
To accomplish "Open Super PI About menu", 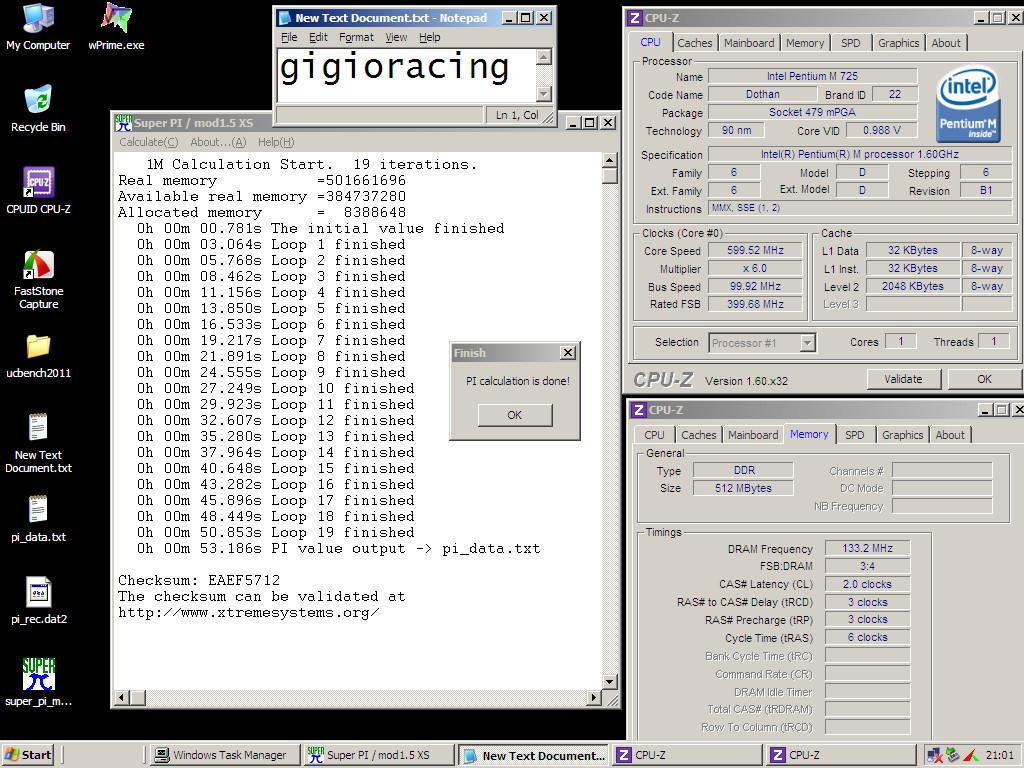I will point(218,142).
